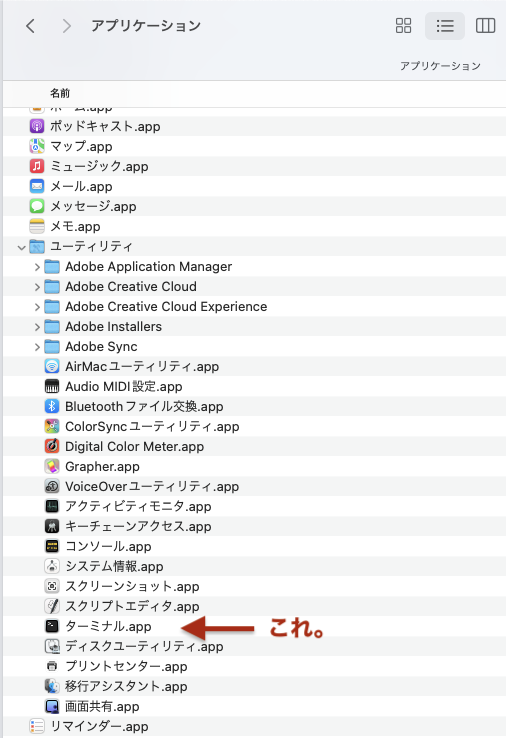Click the アクティビティモニタ.app icon
The width and height of the screenshot is (506, 738).
[52, 506]
